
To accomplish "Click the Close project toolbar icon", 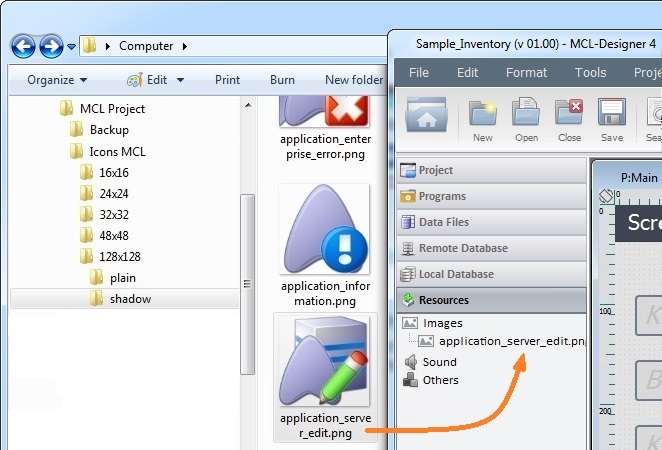I will (x=569, y=115).
